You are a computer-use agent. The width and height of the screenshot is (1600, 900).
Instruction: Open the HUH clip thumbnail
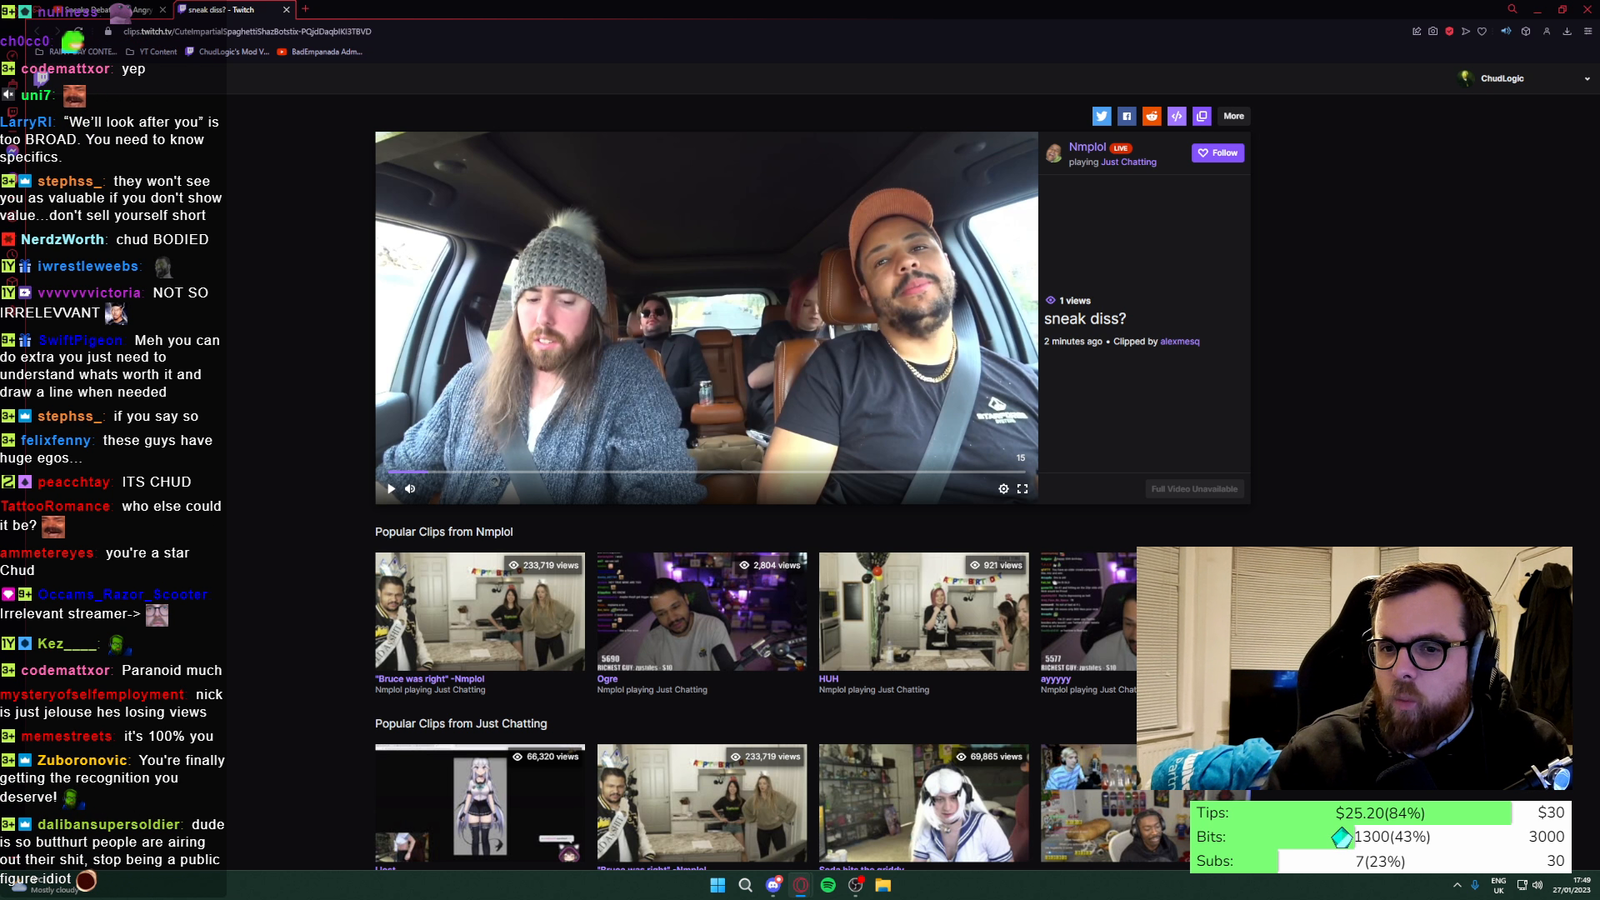[924, 611]
